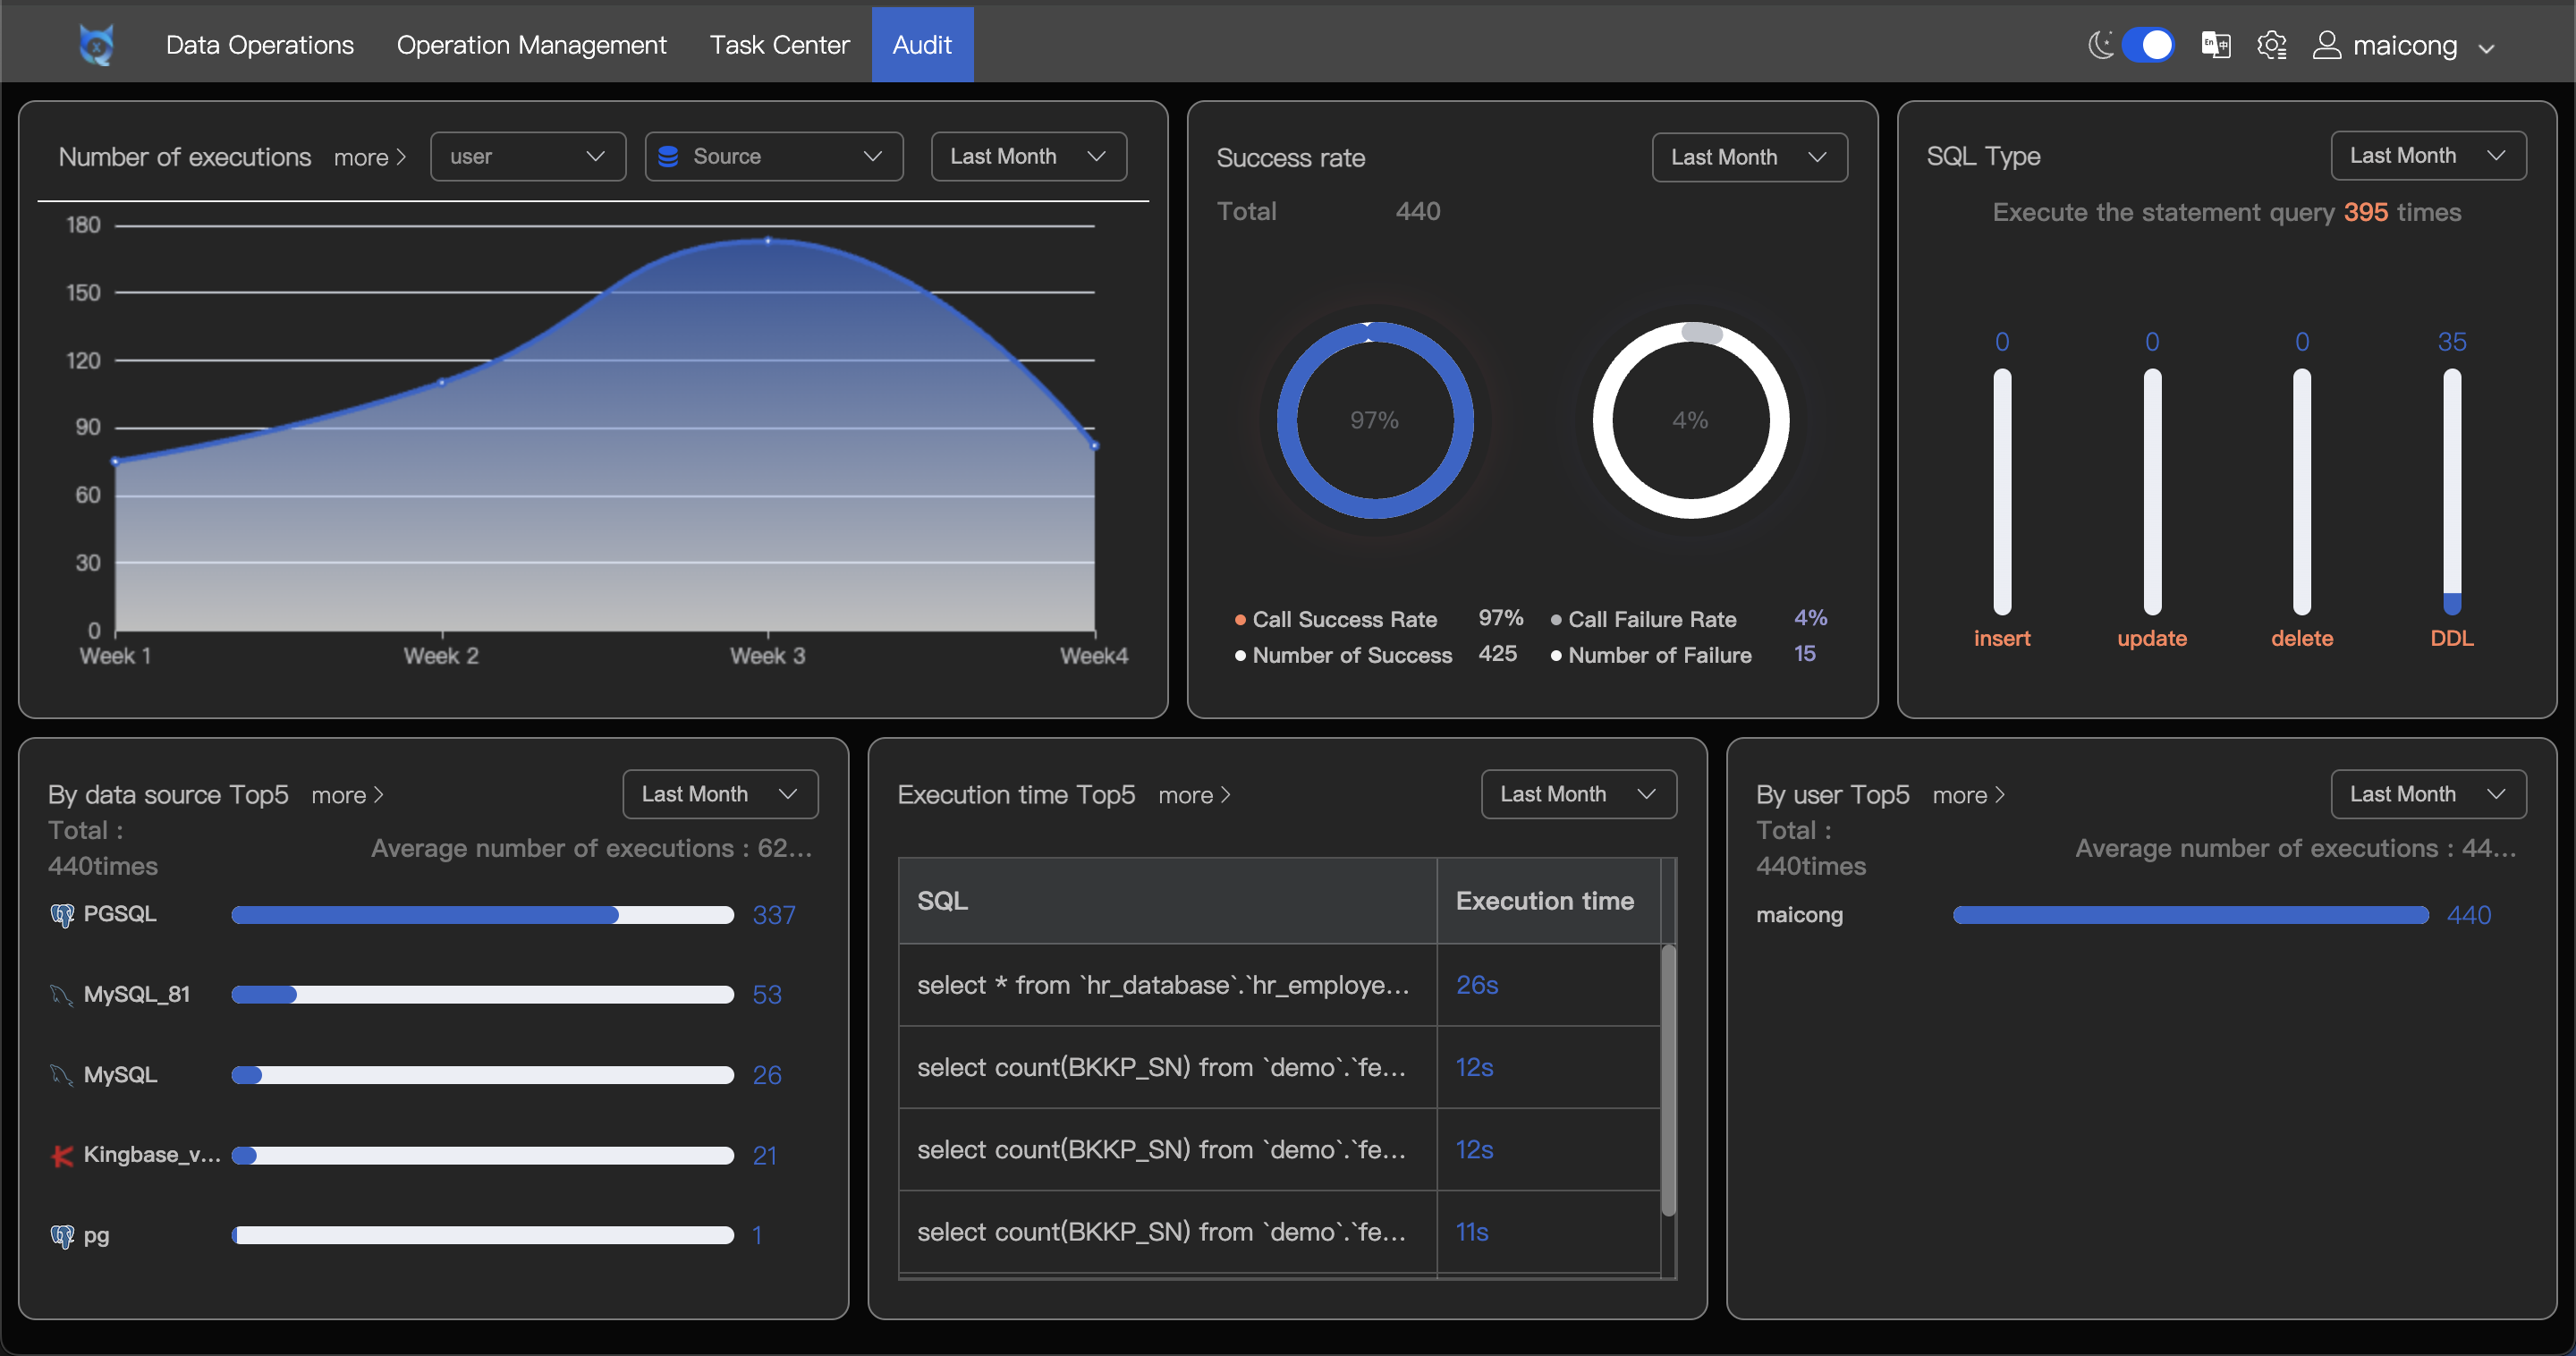Click the MySQL_81 dolphin icon
This screenshot has width=2576, height=1356.
pyautogui.click(x=62, y=994)
